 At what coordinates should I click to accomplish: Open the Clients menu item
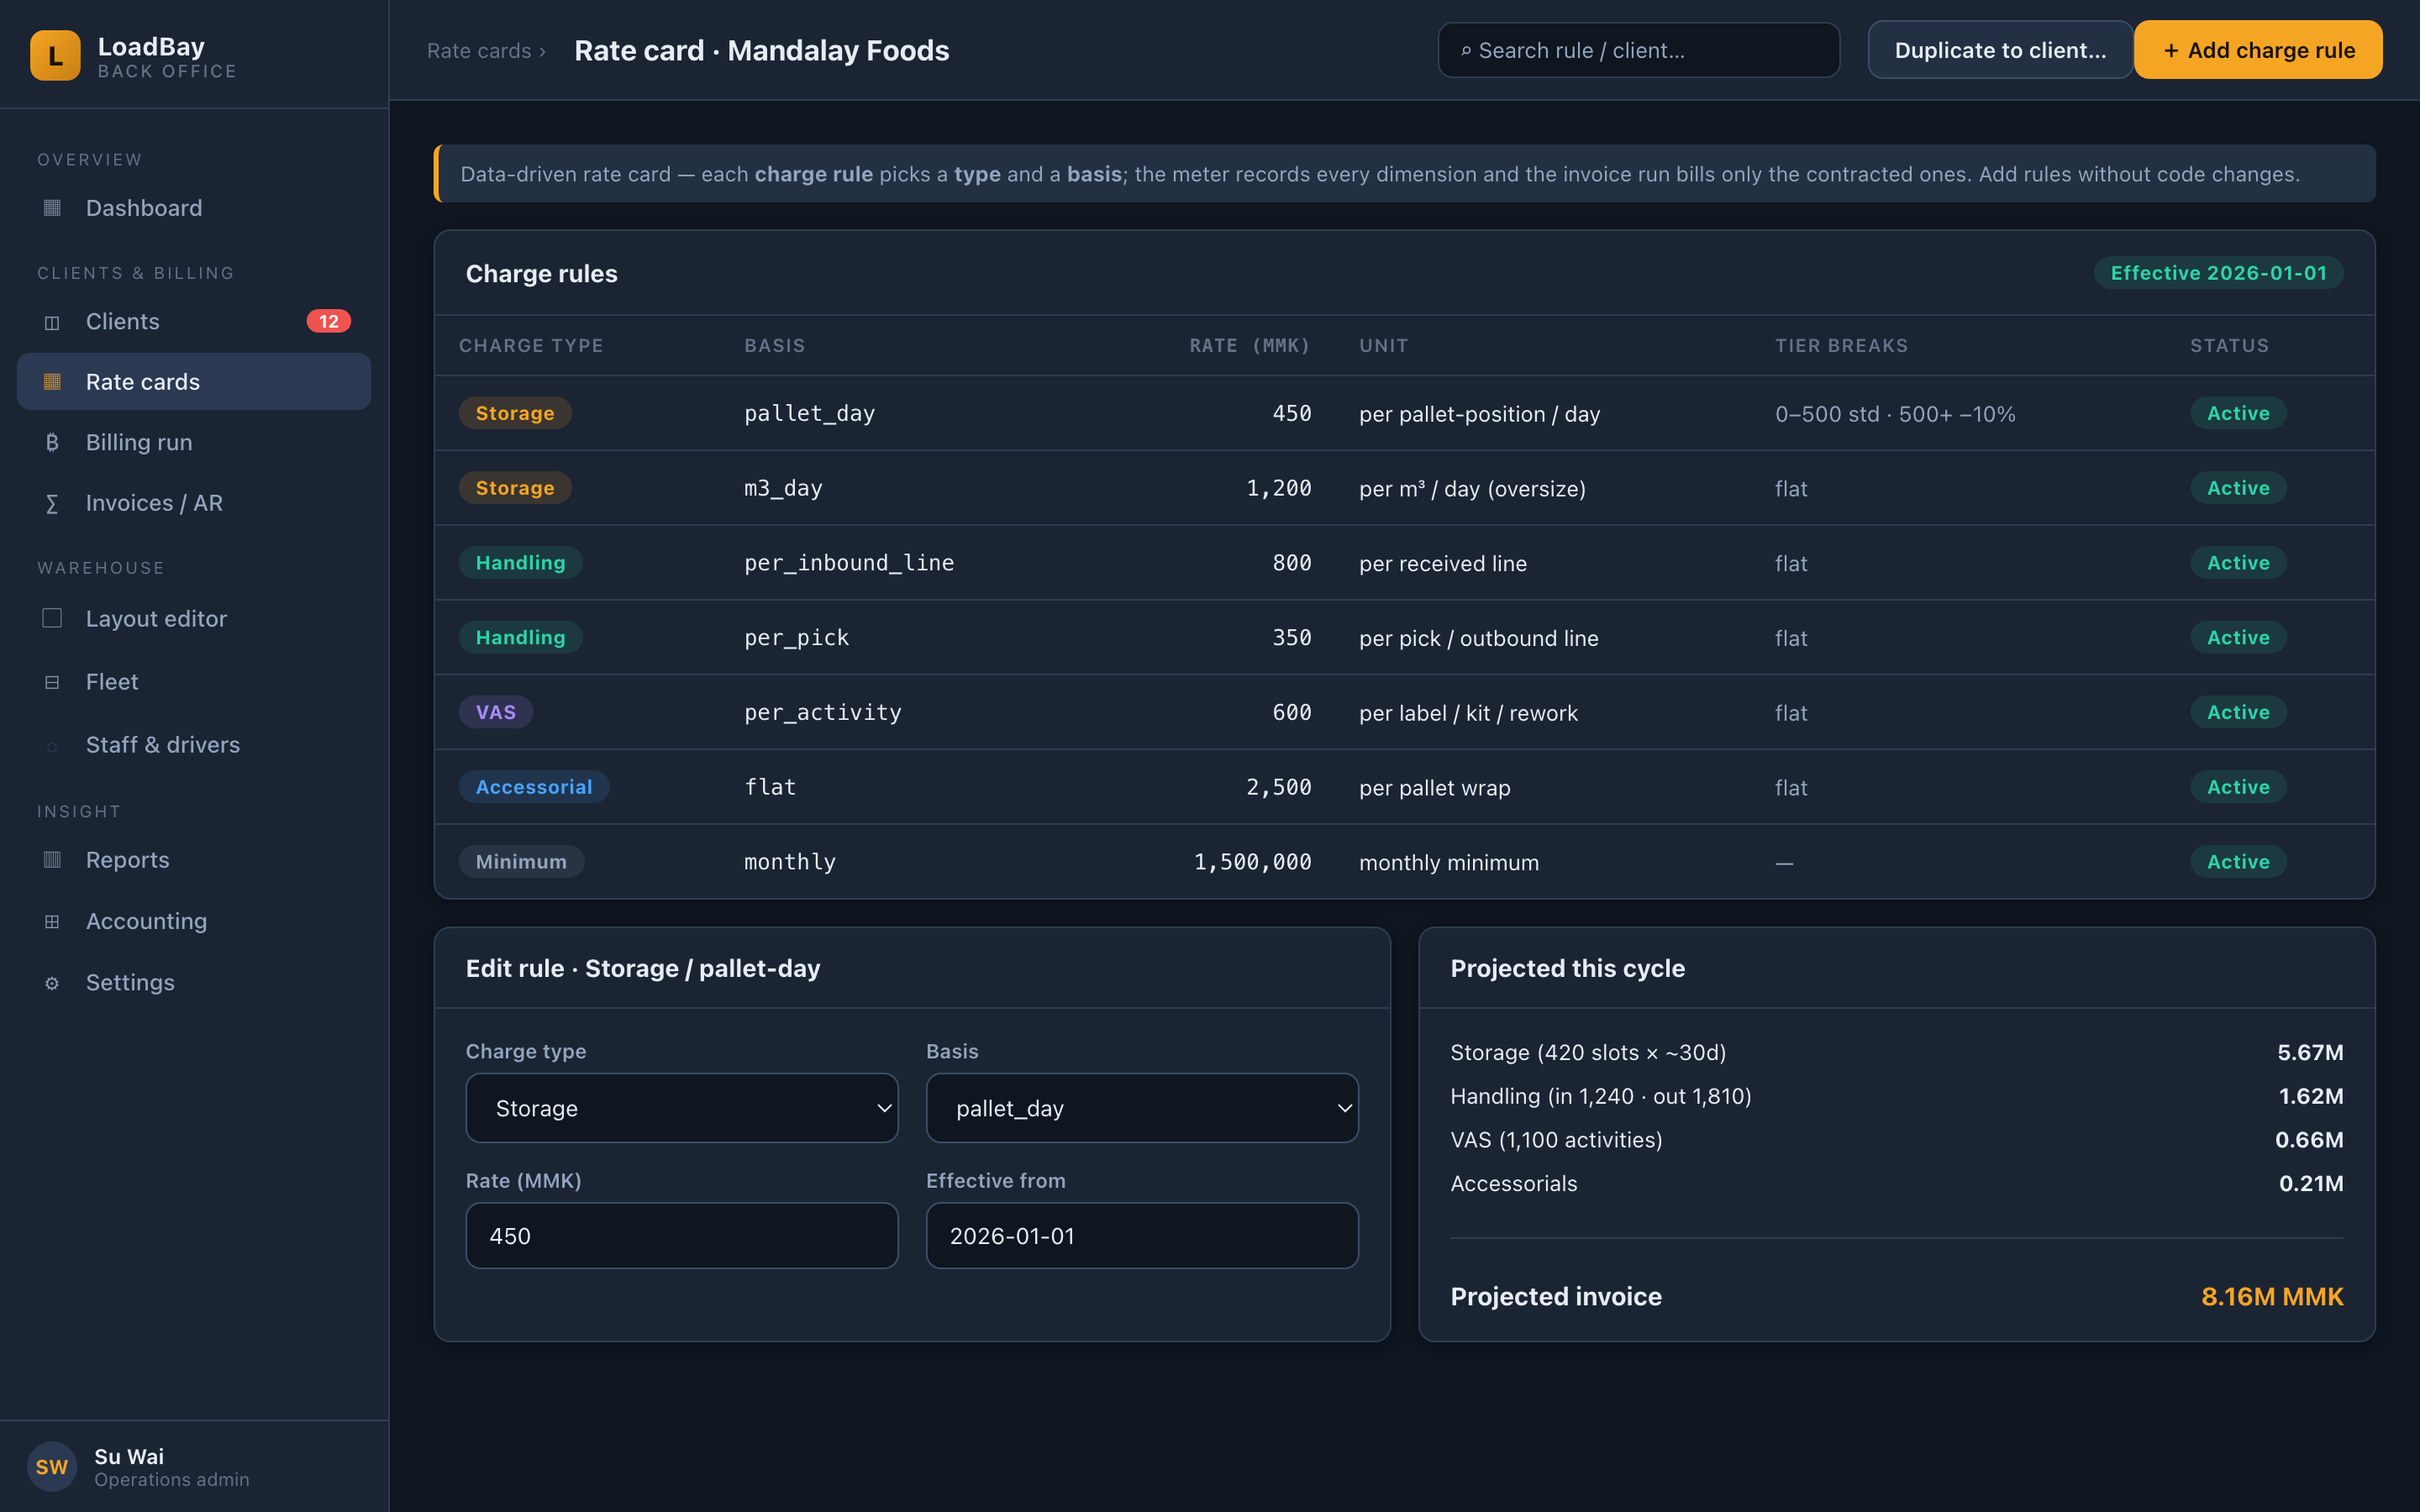(x=194, y=321)
